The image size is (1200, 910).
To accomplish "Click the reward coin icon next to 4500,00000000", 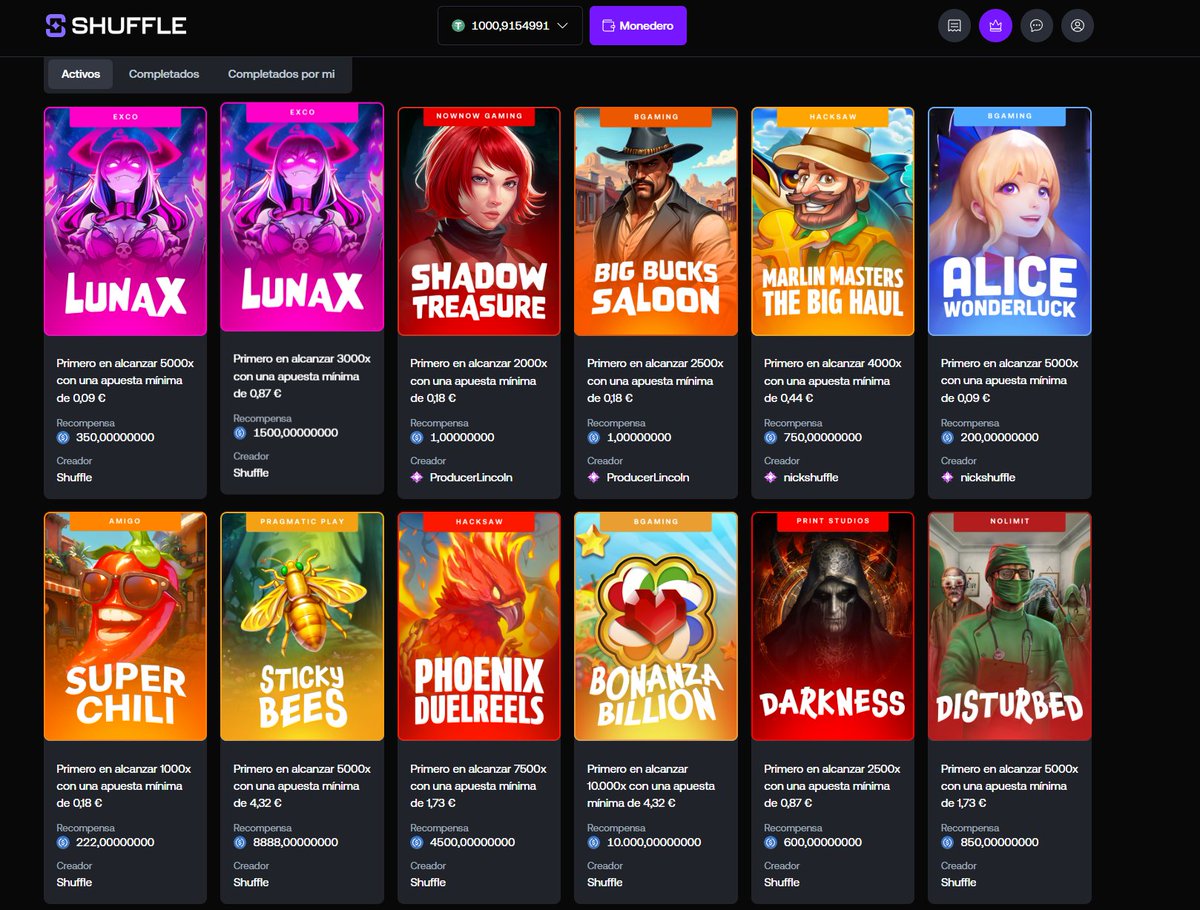I will 417,842.
